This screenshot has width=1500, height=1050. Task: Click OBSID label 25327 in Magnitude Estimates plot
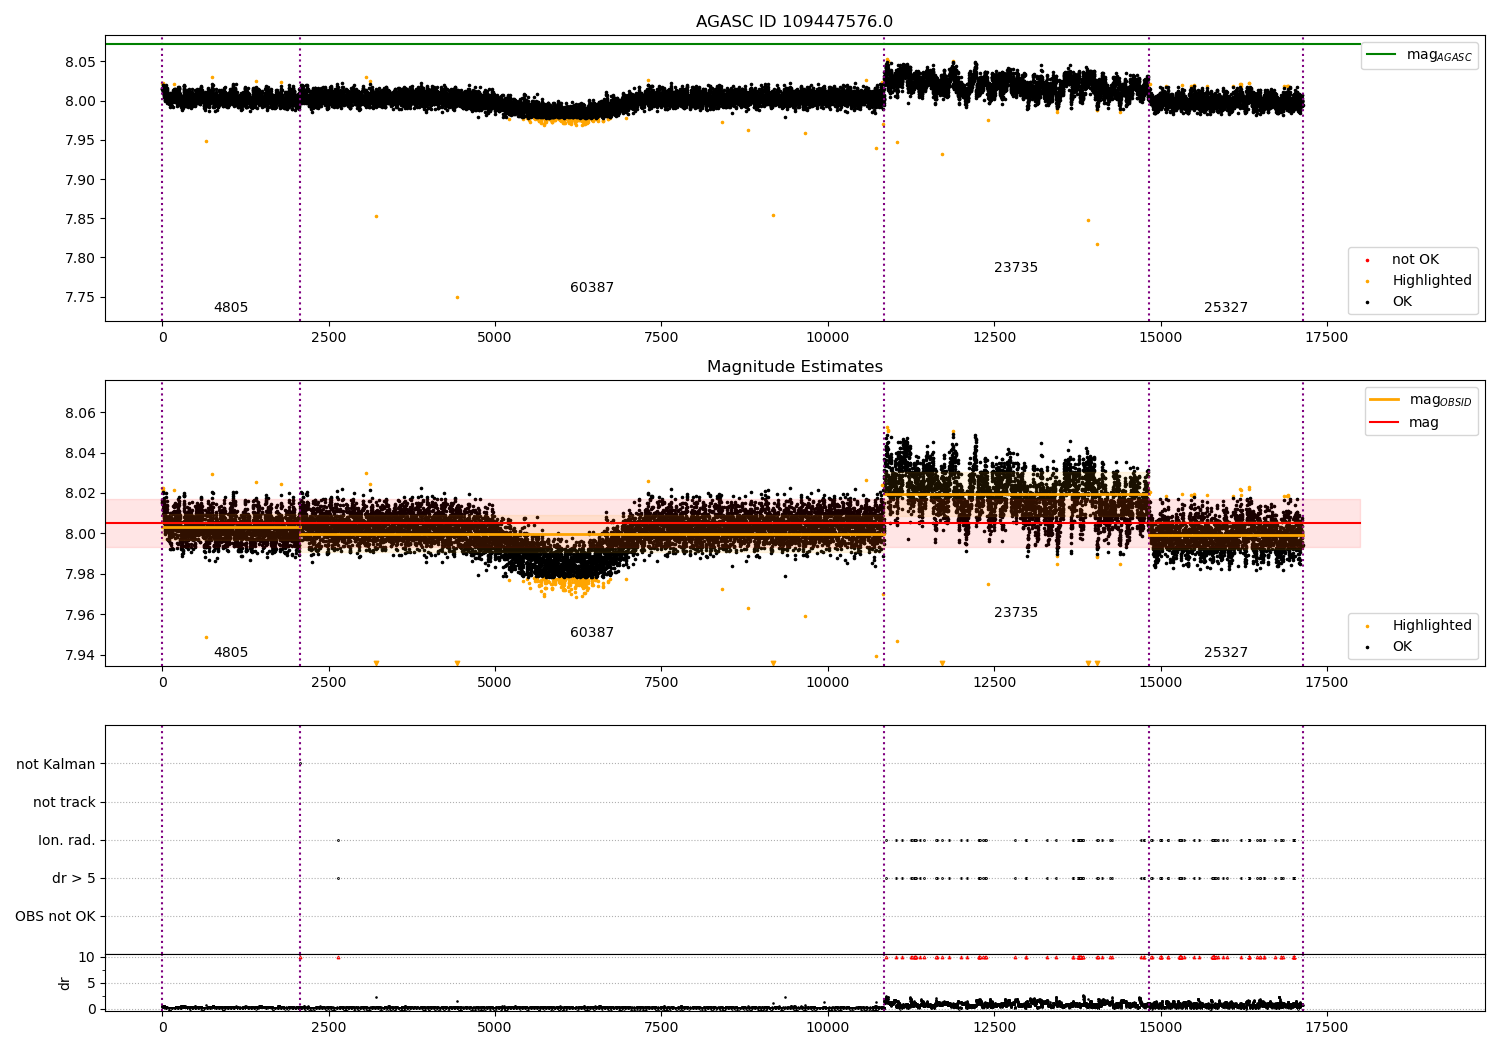coord(1226,653)
